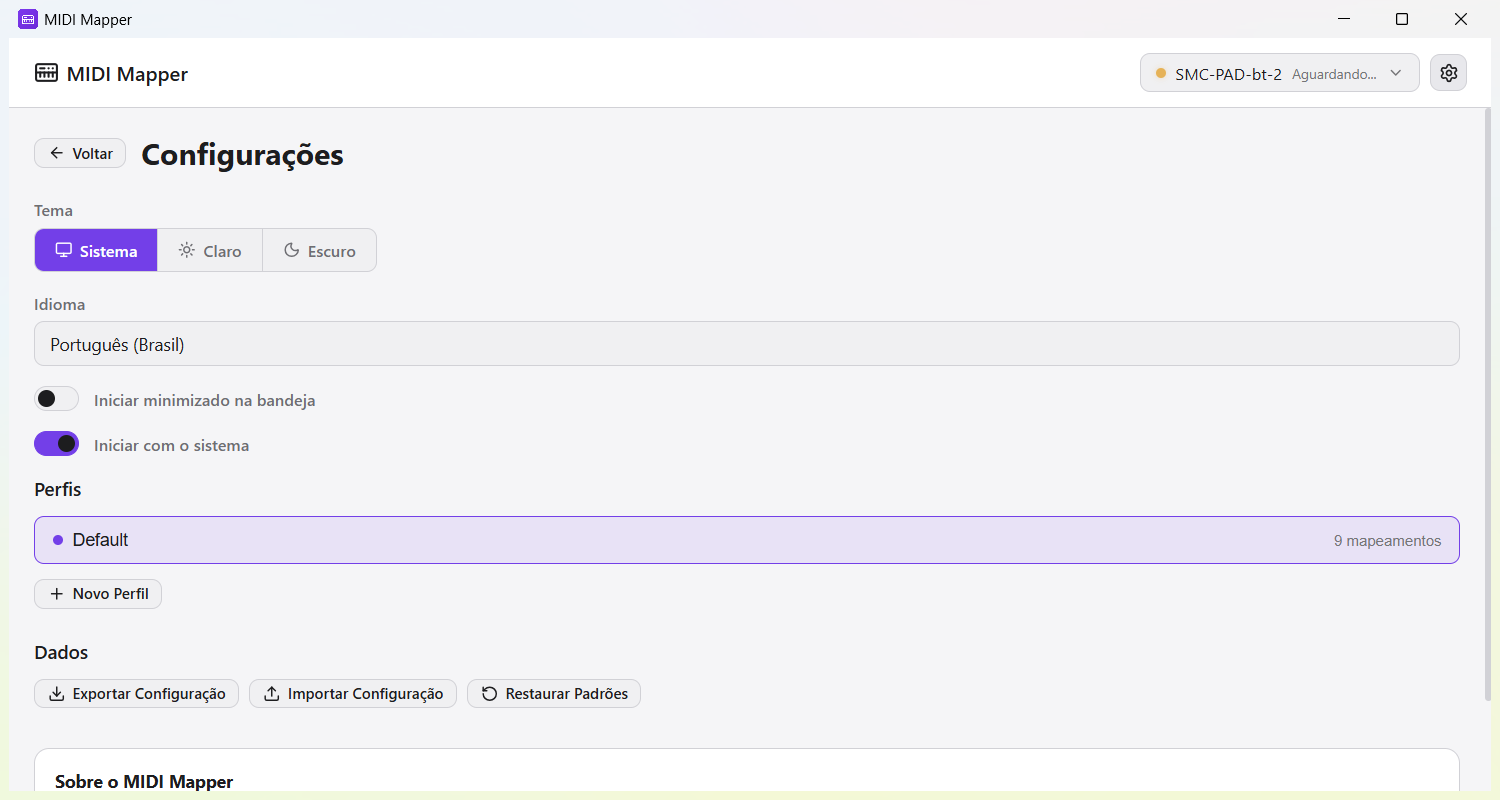Click the 'Iniciar com o sistema' label
Viewport: 1500px width, 800px height.
171,445
